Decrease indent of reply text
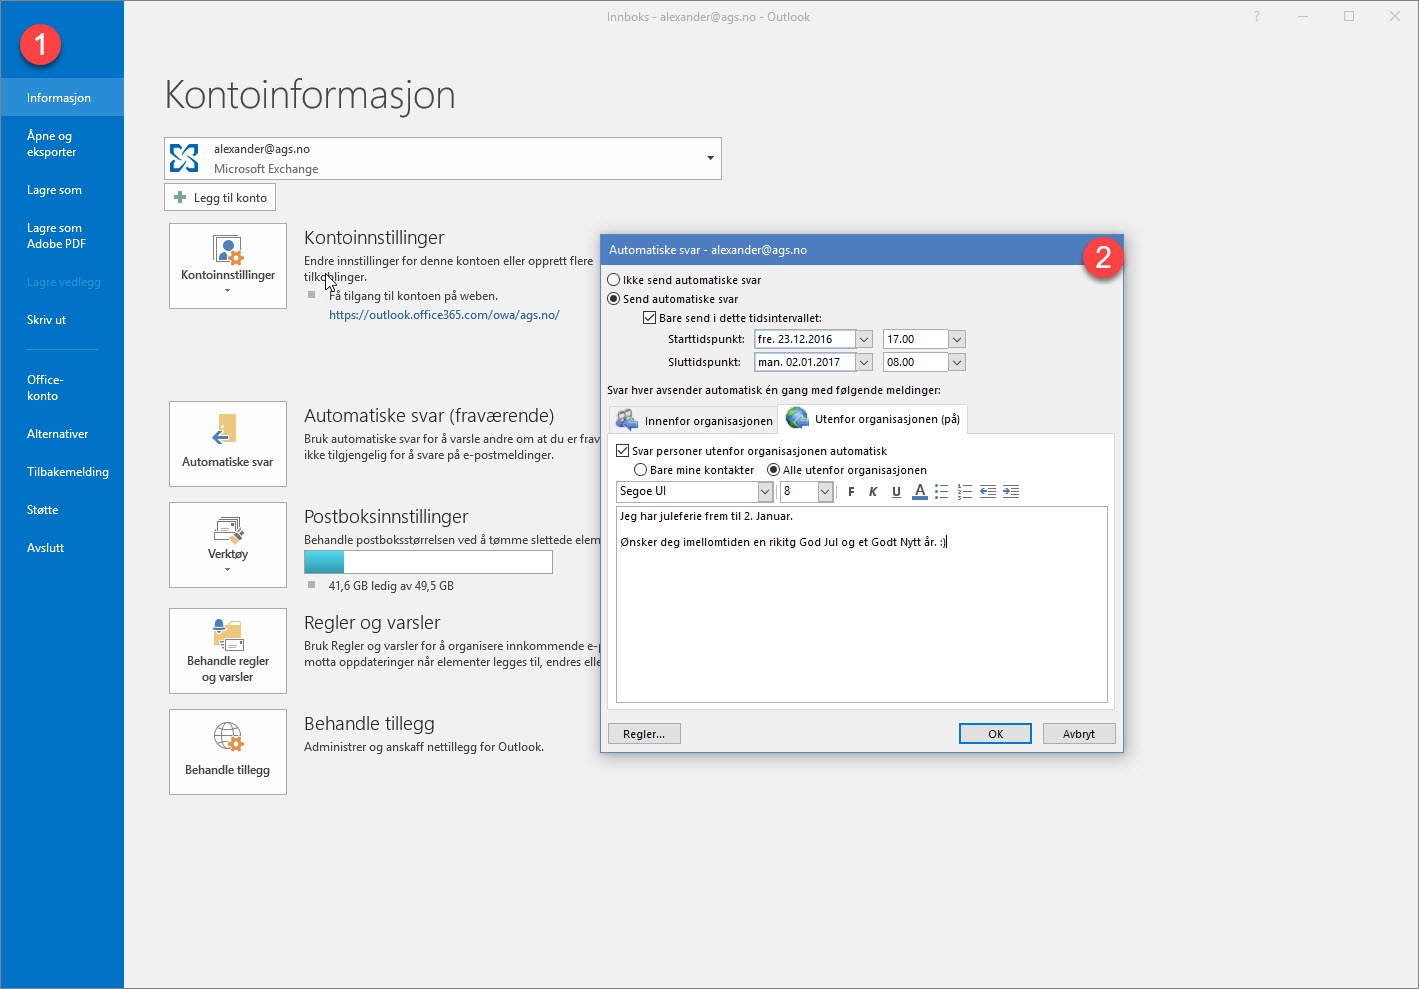 tap(988, 491)
